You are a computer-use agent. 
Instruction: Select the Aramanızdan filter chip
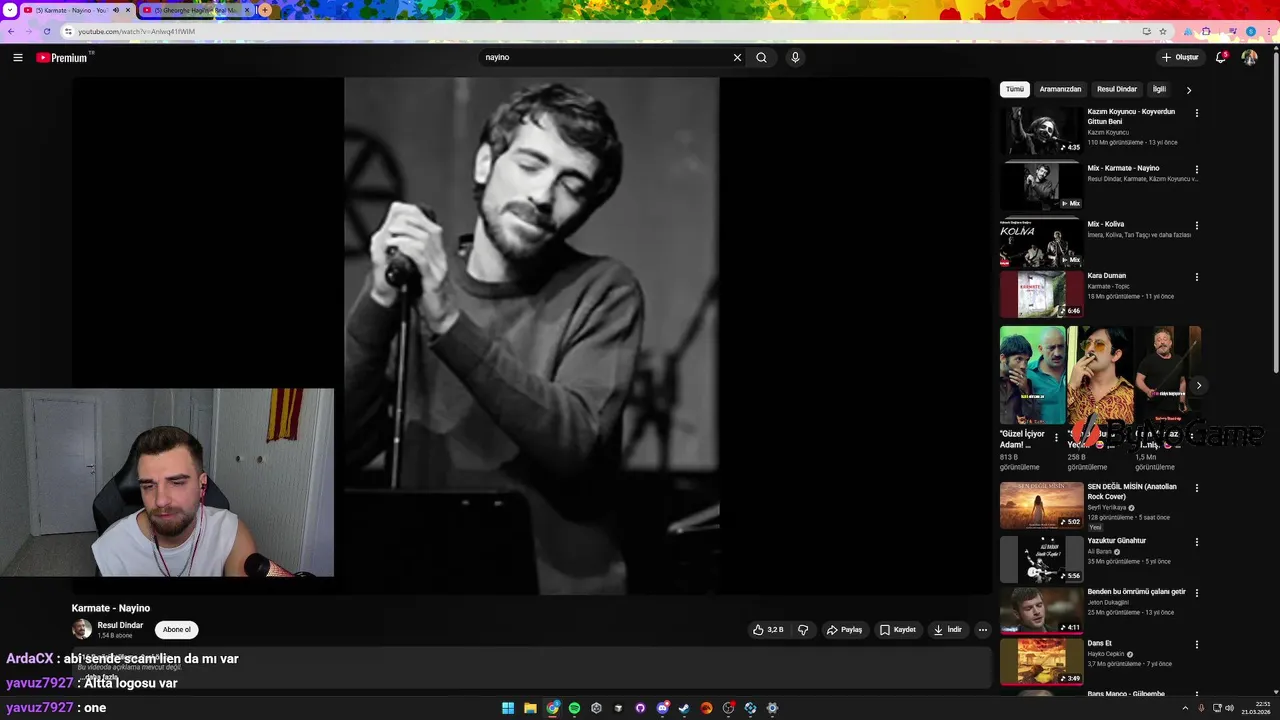1060,89
